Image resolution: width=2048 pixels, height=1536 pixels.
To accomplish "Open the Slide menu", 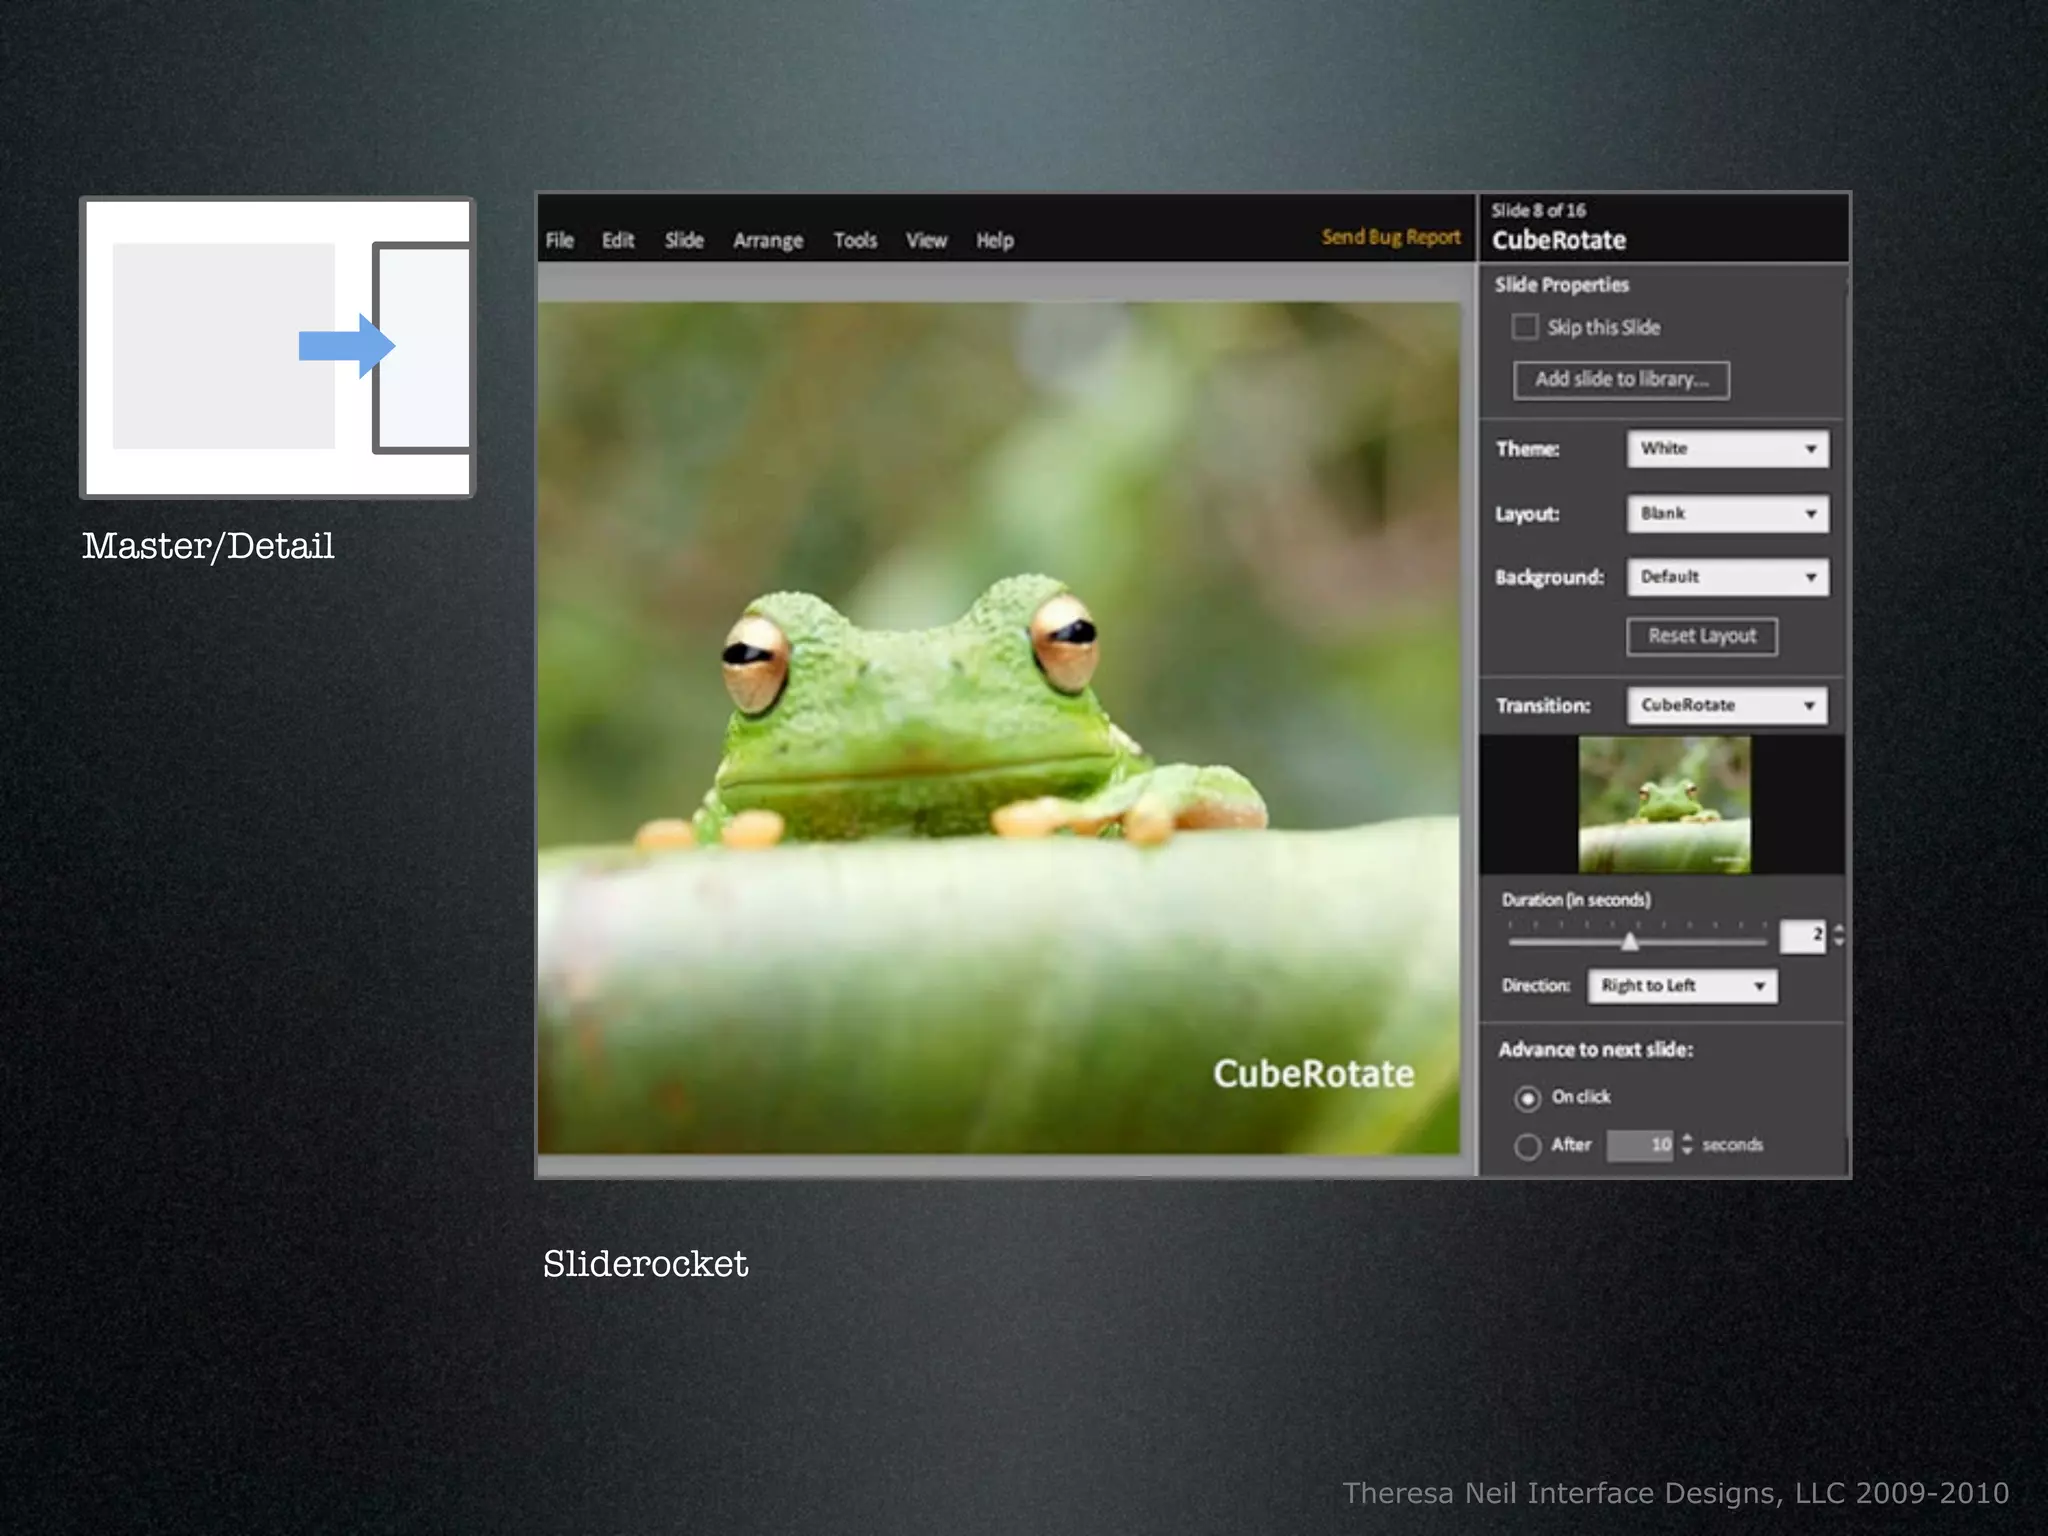I will (684, 240).
